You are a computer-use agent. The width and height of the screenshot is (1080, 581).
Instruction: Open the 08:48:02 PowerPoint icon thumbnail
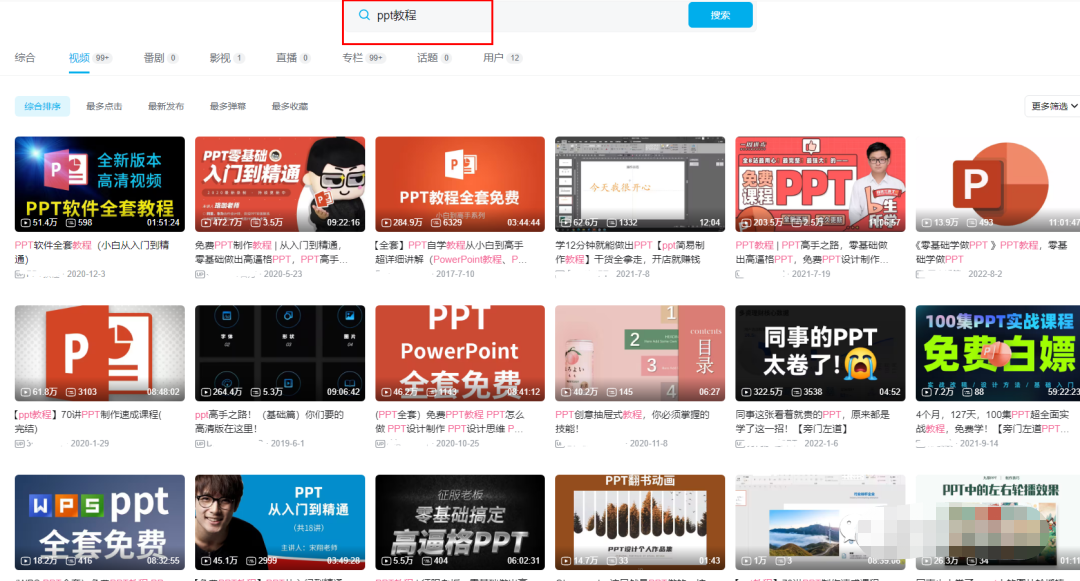coord(100,353)
